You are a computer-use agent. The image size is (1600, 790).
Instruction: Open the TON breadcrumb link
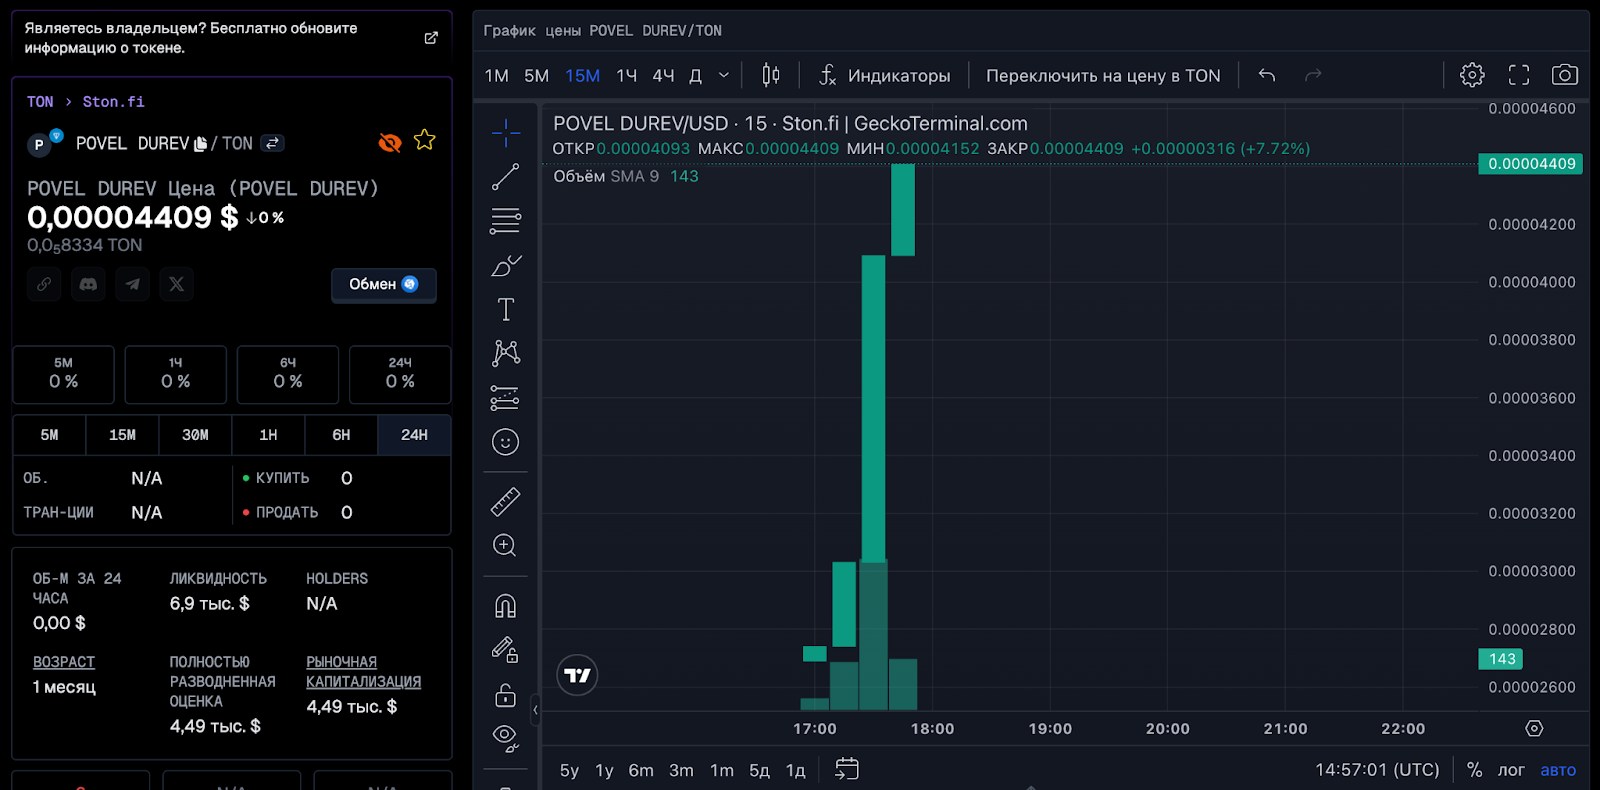40,102
